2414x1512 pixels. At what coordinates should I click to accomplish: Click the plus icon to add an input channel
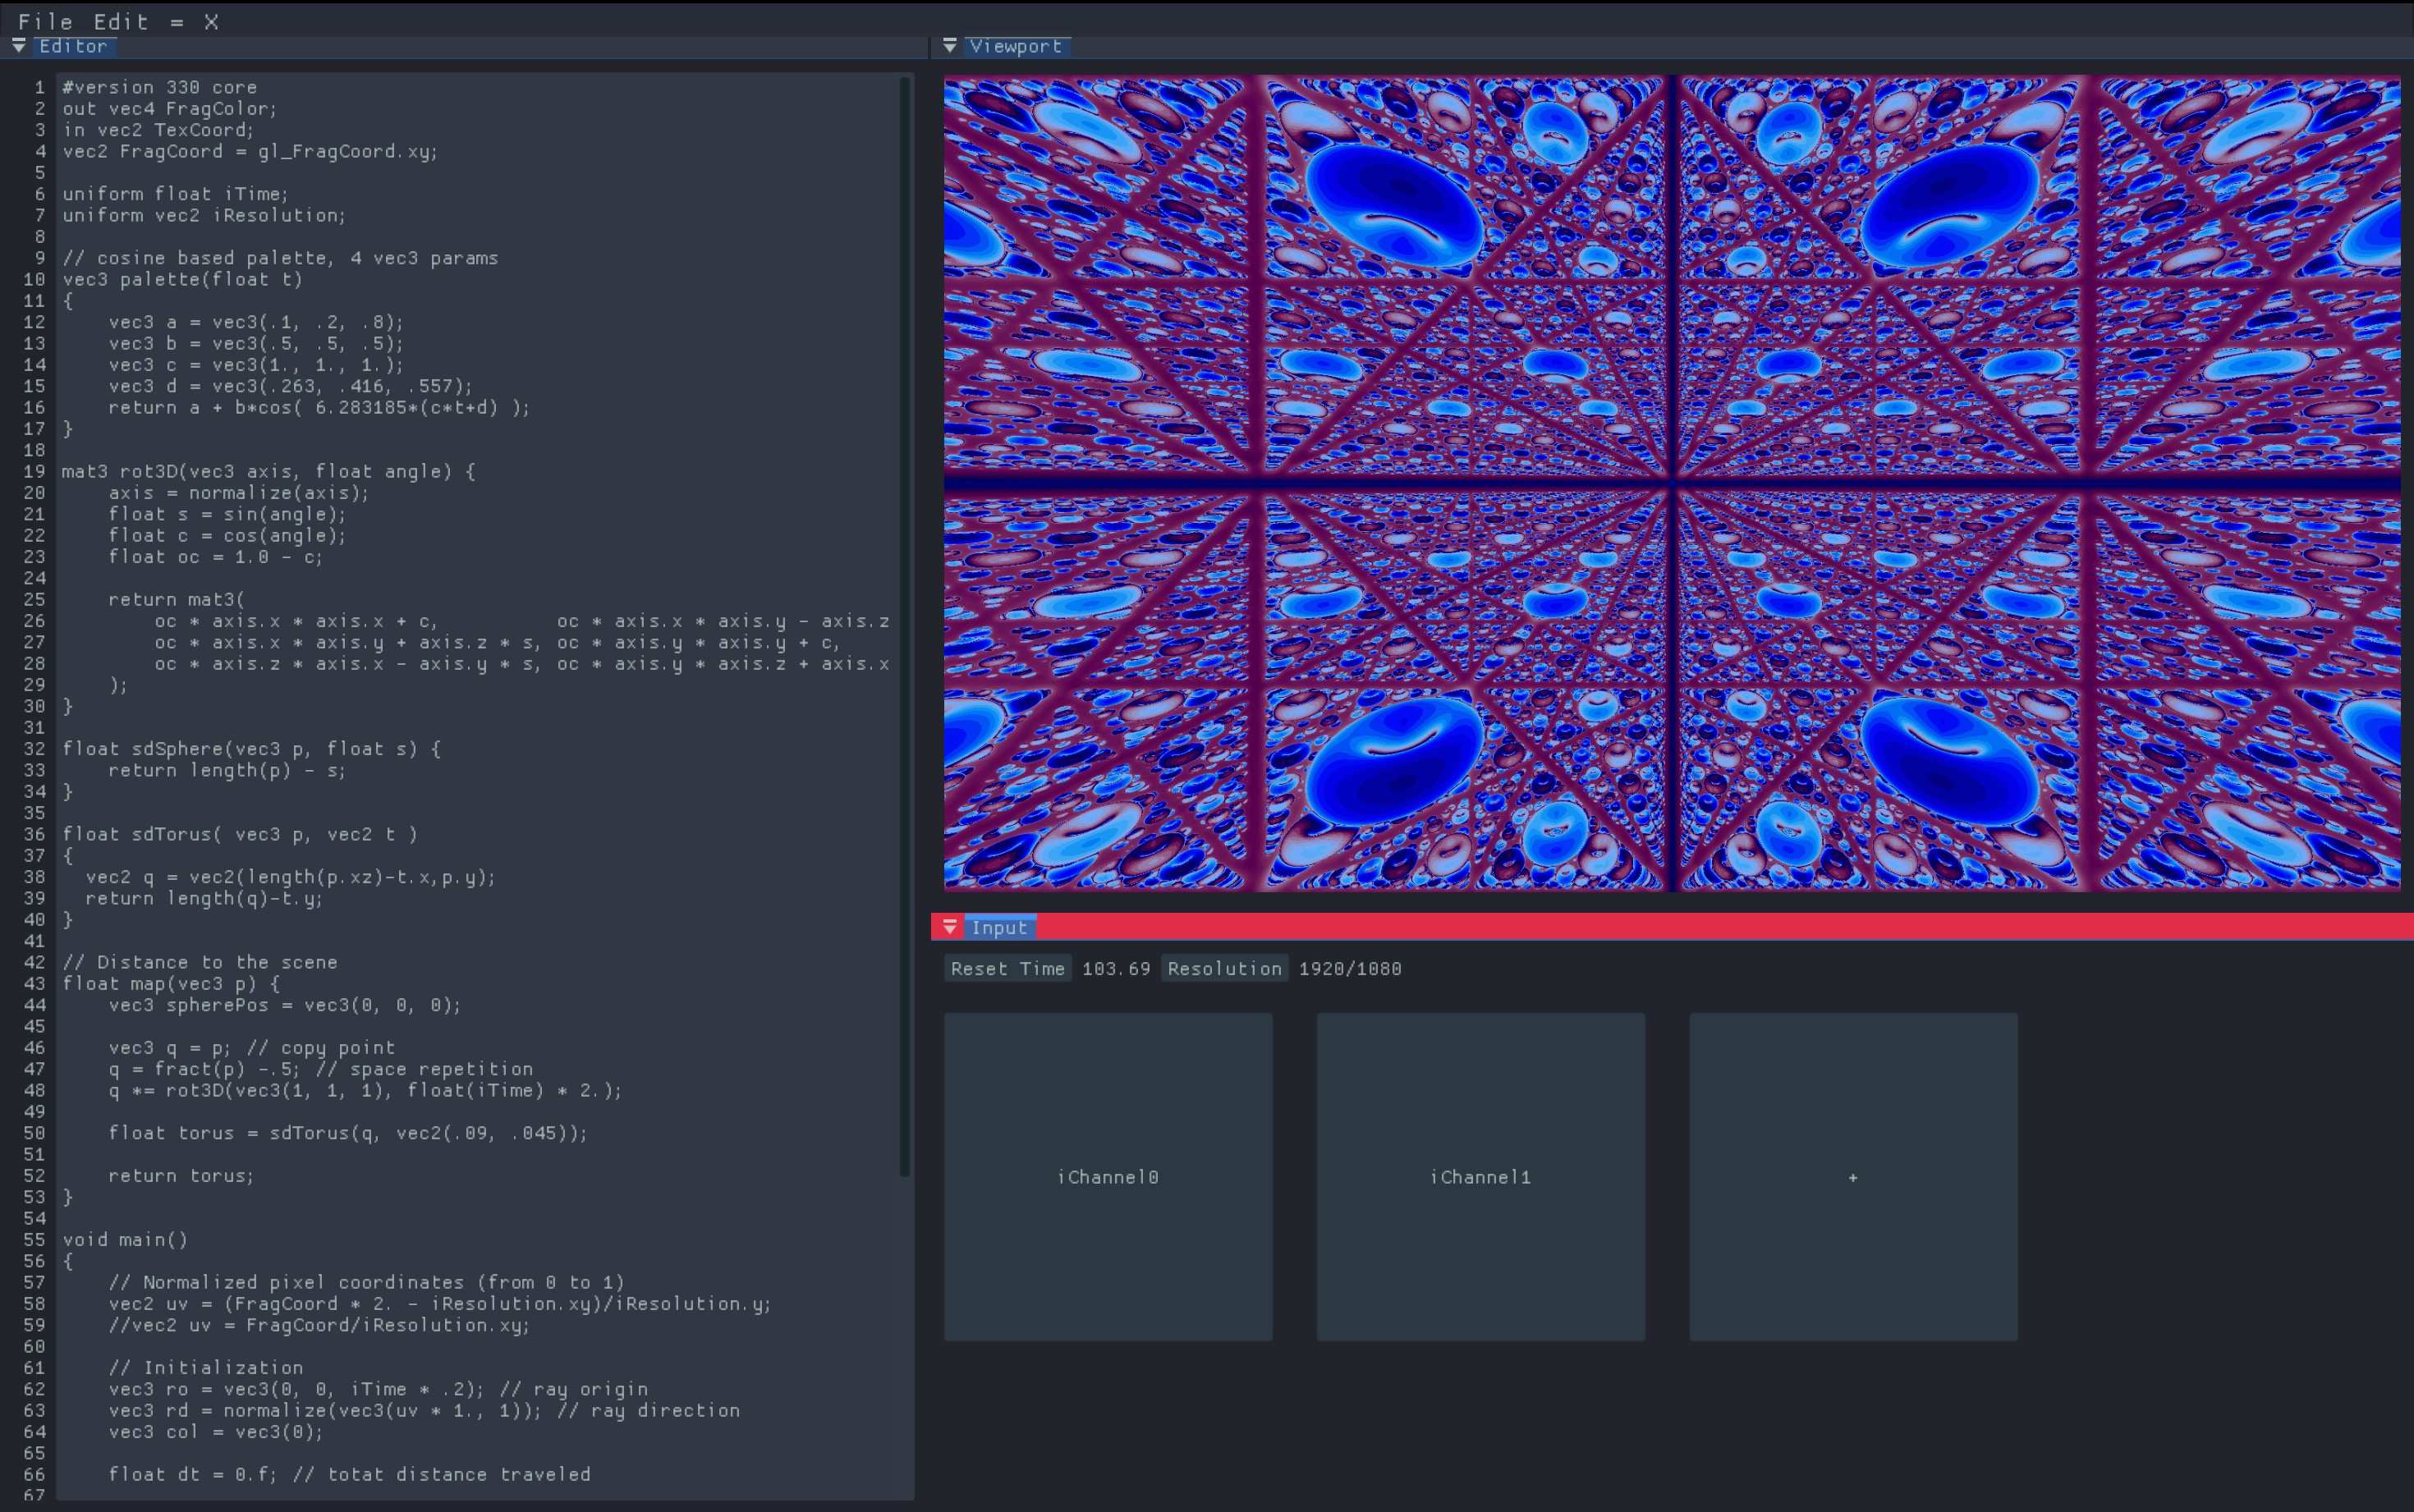click(x=1852, y=1177)
